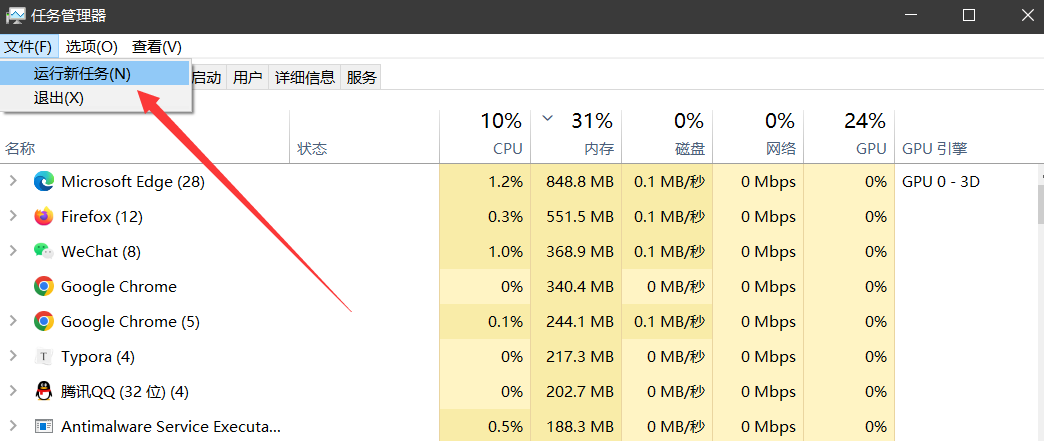
Task: Expand the WeChat (8) process group
Action: (x=13, y=251)
